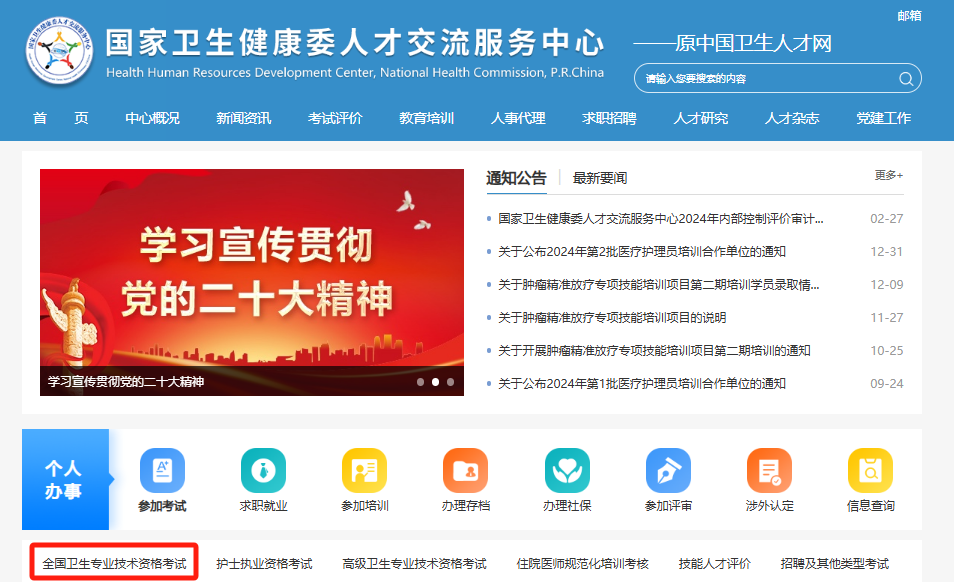Click 更多+ for more notices
Viewport: 954px width, 582px height.
pyautogui.click(x=888, y=175)
